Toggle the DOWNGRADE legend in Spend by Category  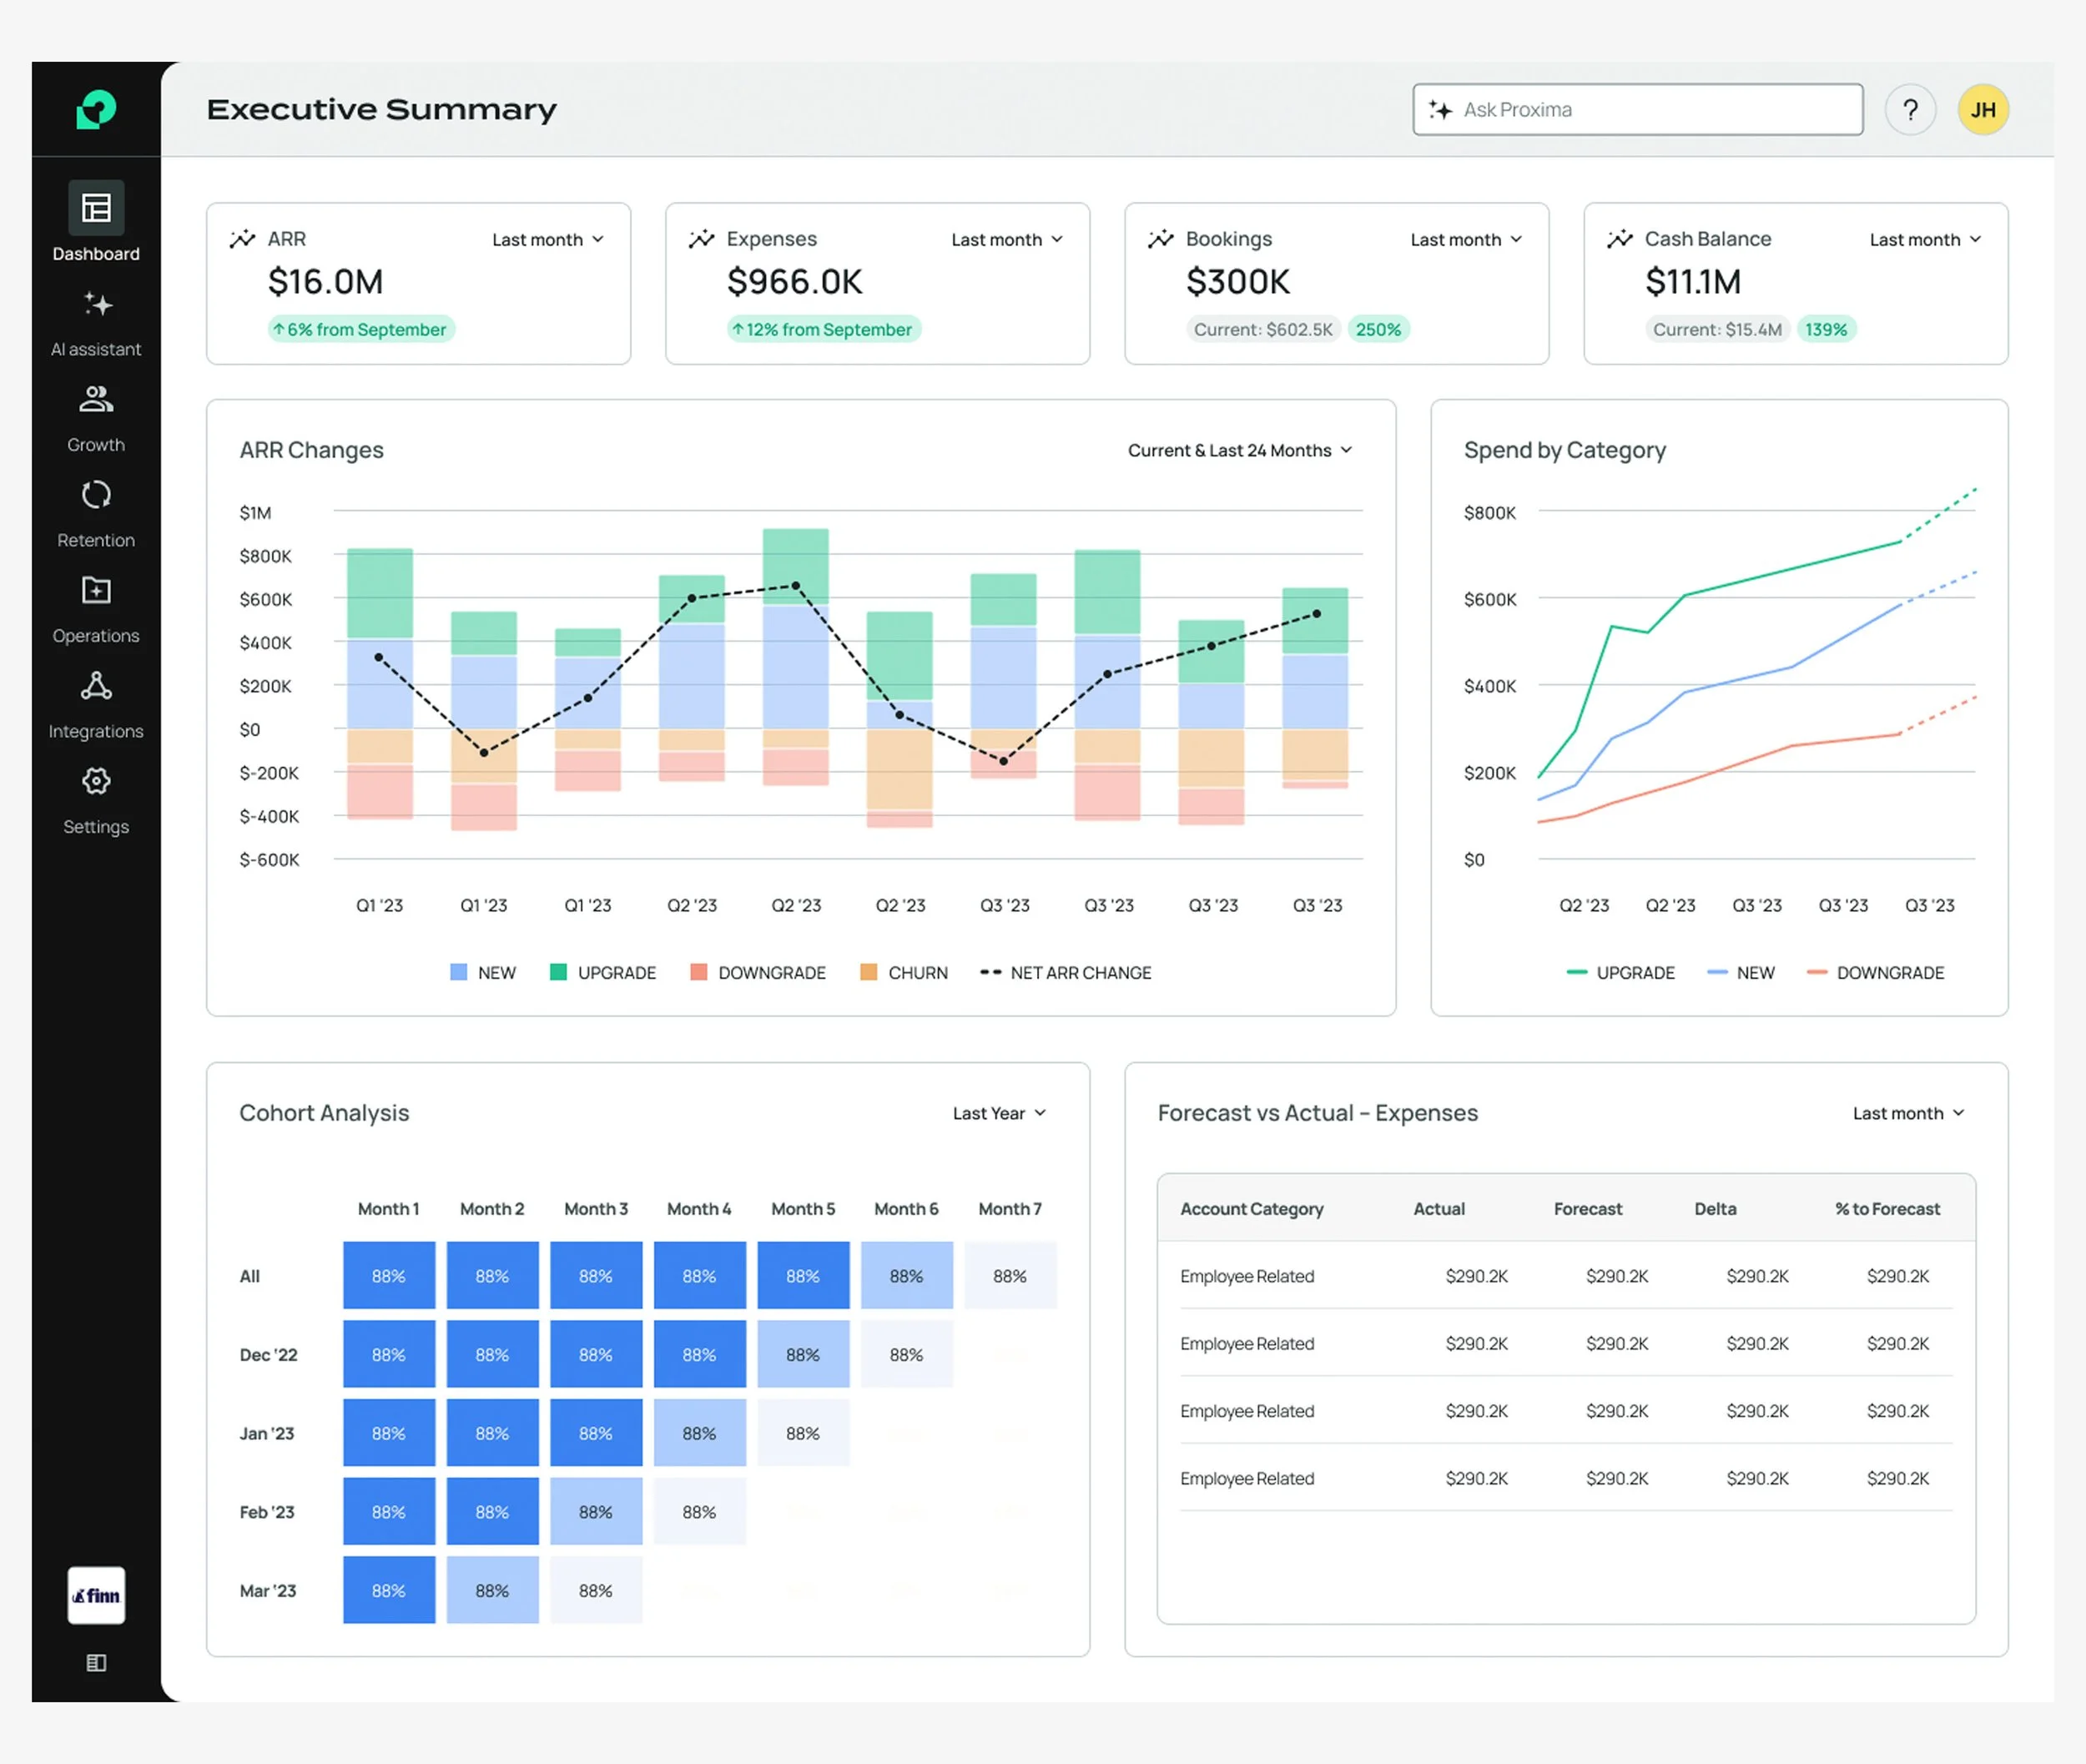(x=1875, y=973)
